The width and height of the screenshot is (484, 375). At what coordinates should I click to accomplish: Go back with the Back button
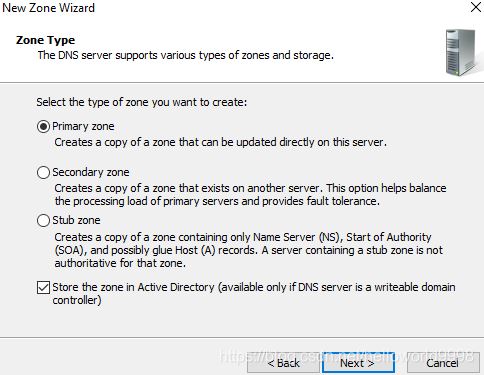pos(283,363)
